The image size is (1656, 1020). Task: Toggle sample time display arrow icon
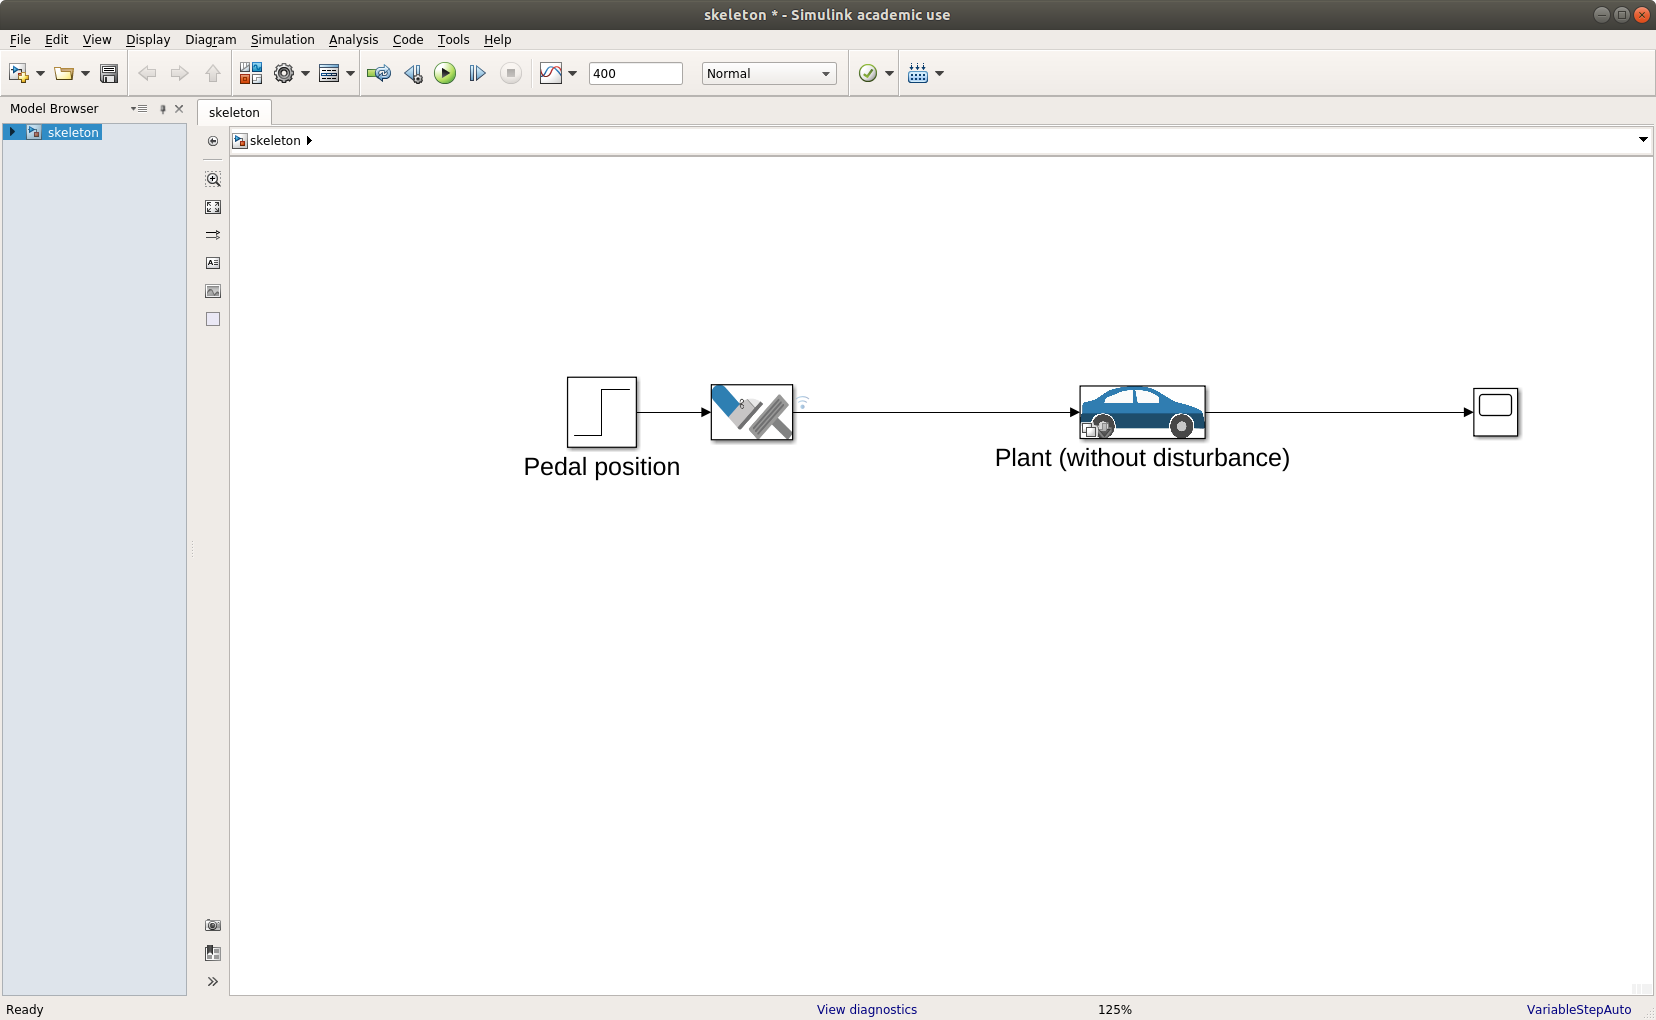click(213, 235)
